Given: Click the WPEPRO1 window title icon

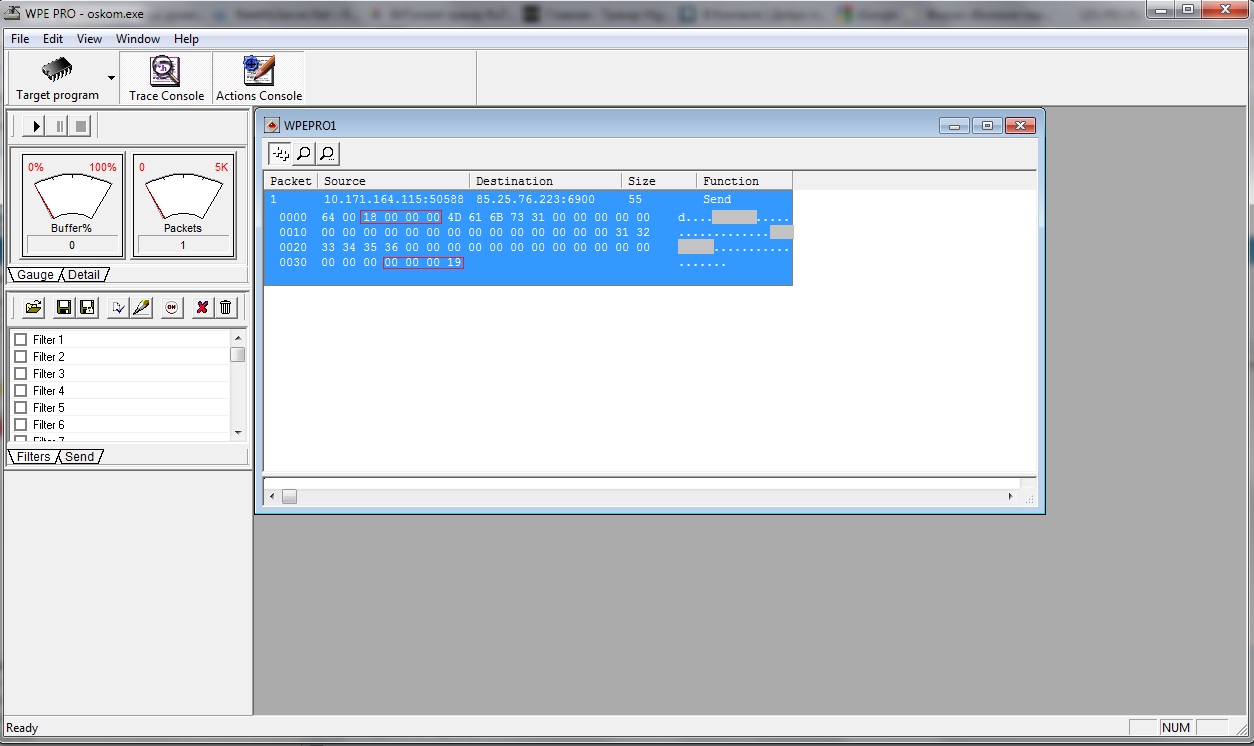Looking at the screenshot, I should point(272,126).
